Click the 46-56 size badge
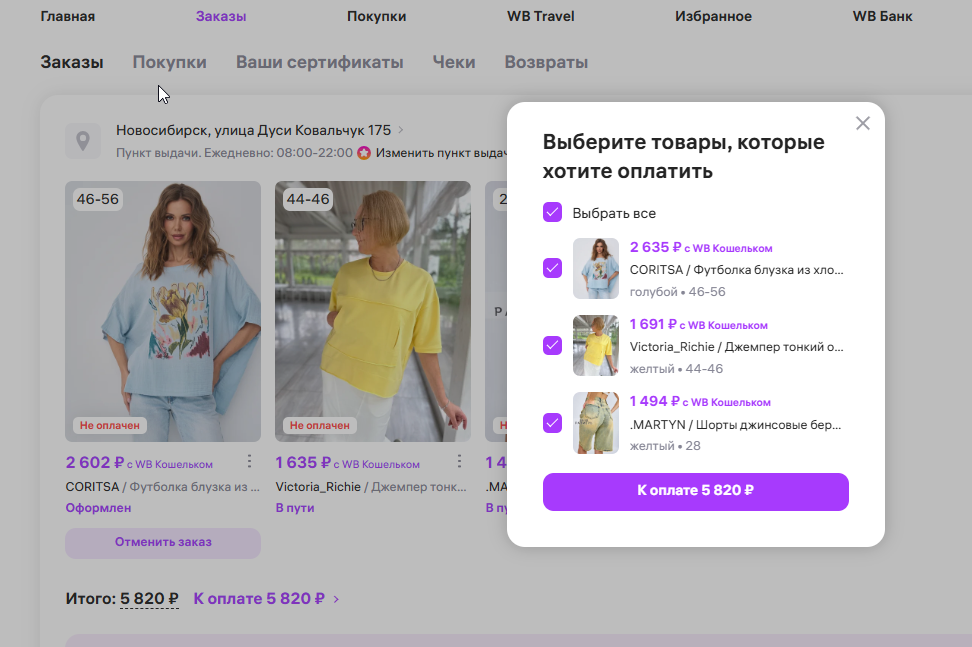 97,200
